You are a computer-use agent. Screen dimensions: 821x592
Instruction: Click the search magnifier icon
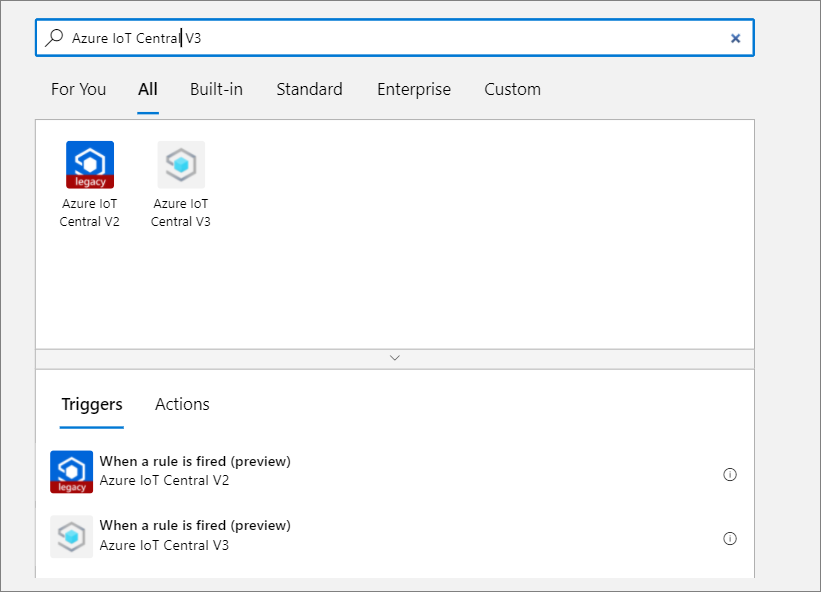(x=54, y=37)
